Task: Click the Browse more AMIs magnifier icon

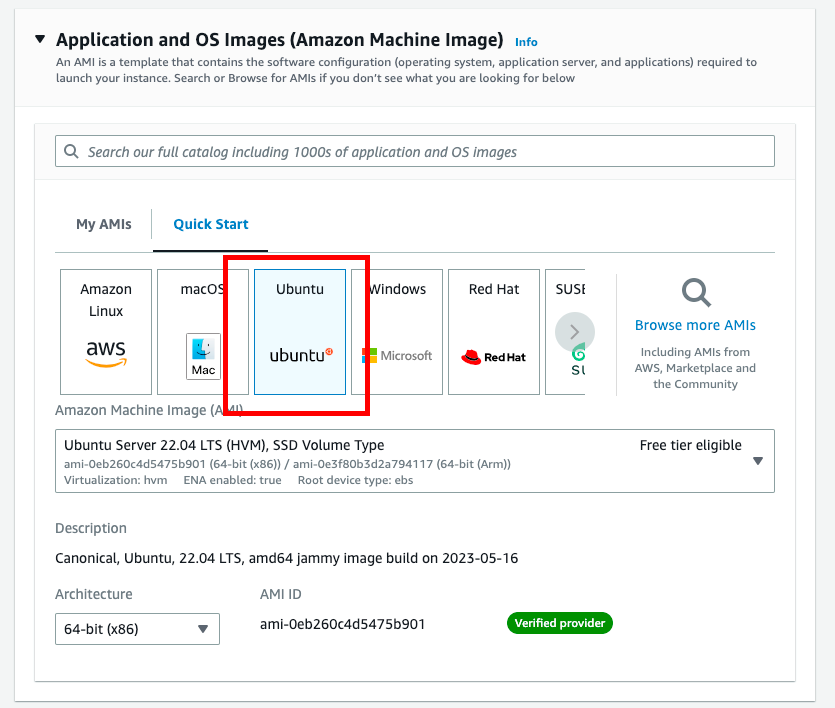Action: tap(696, 293)
